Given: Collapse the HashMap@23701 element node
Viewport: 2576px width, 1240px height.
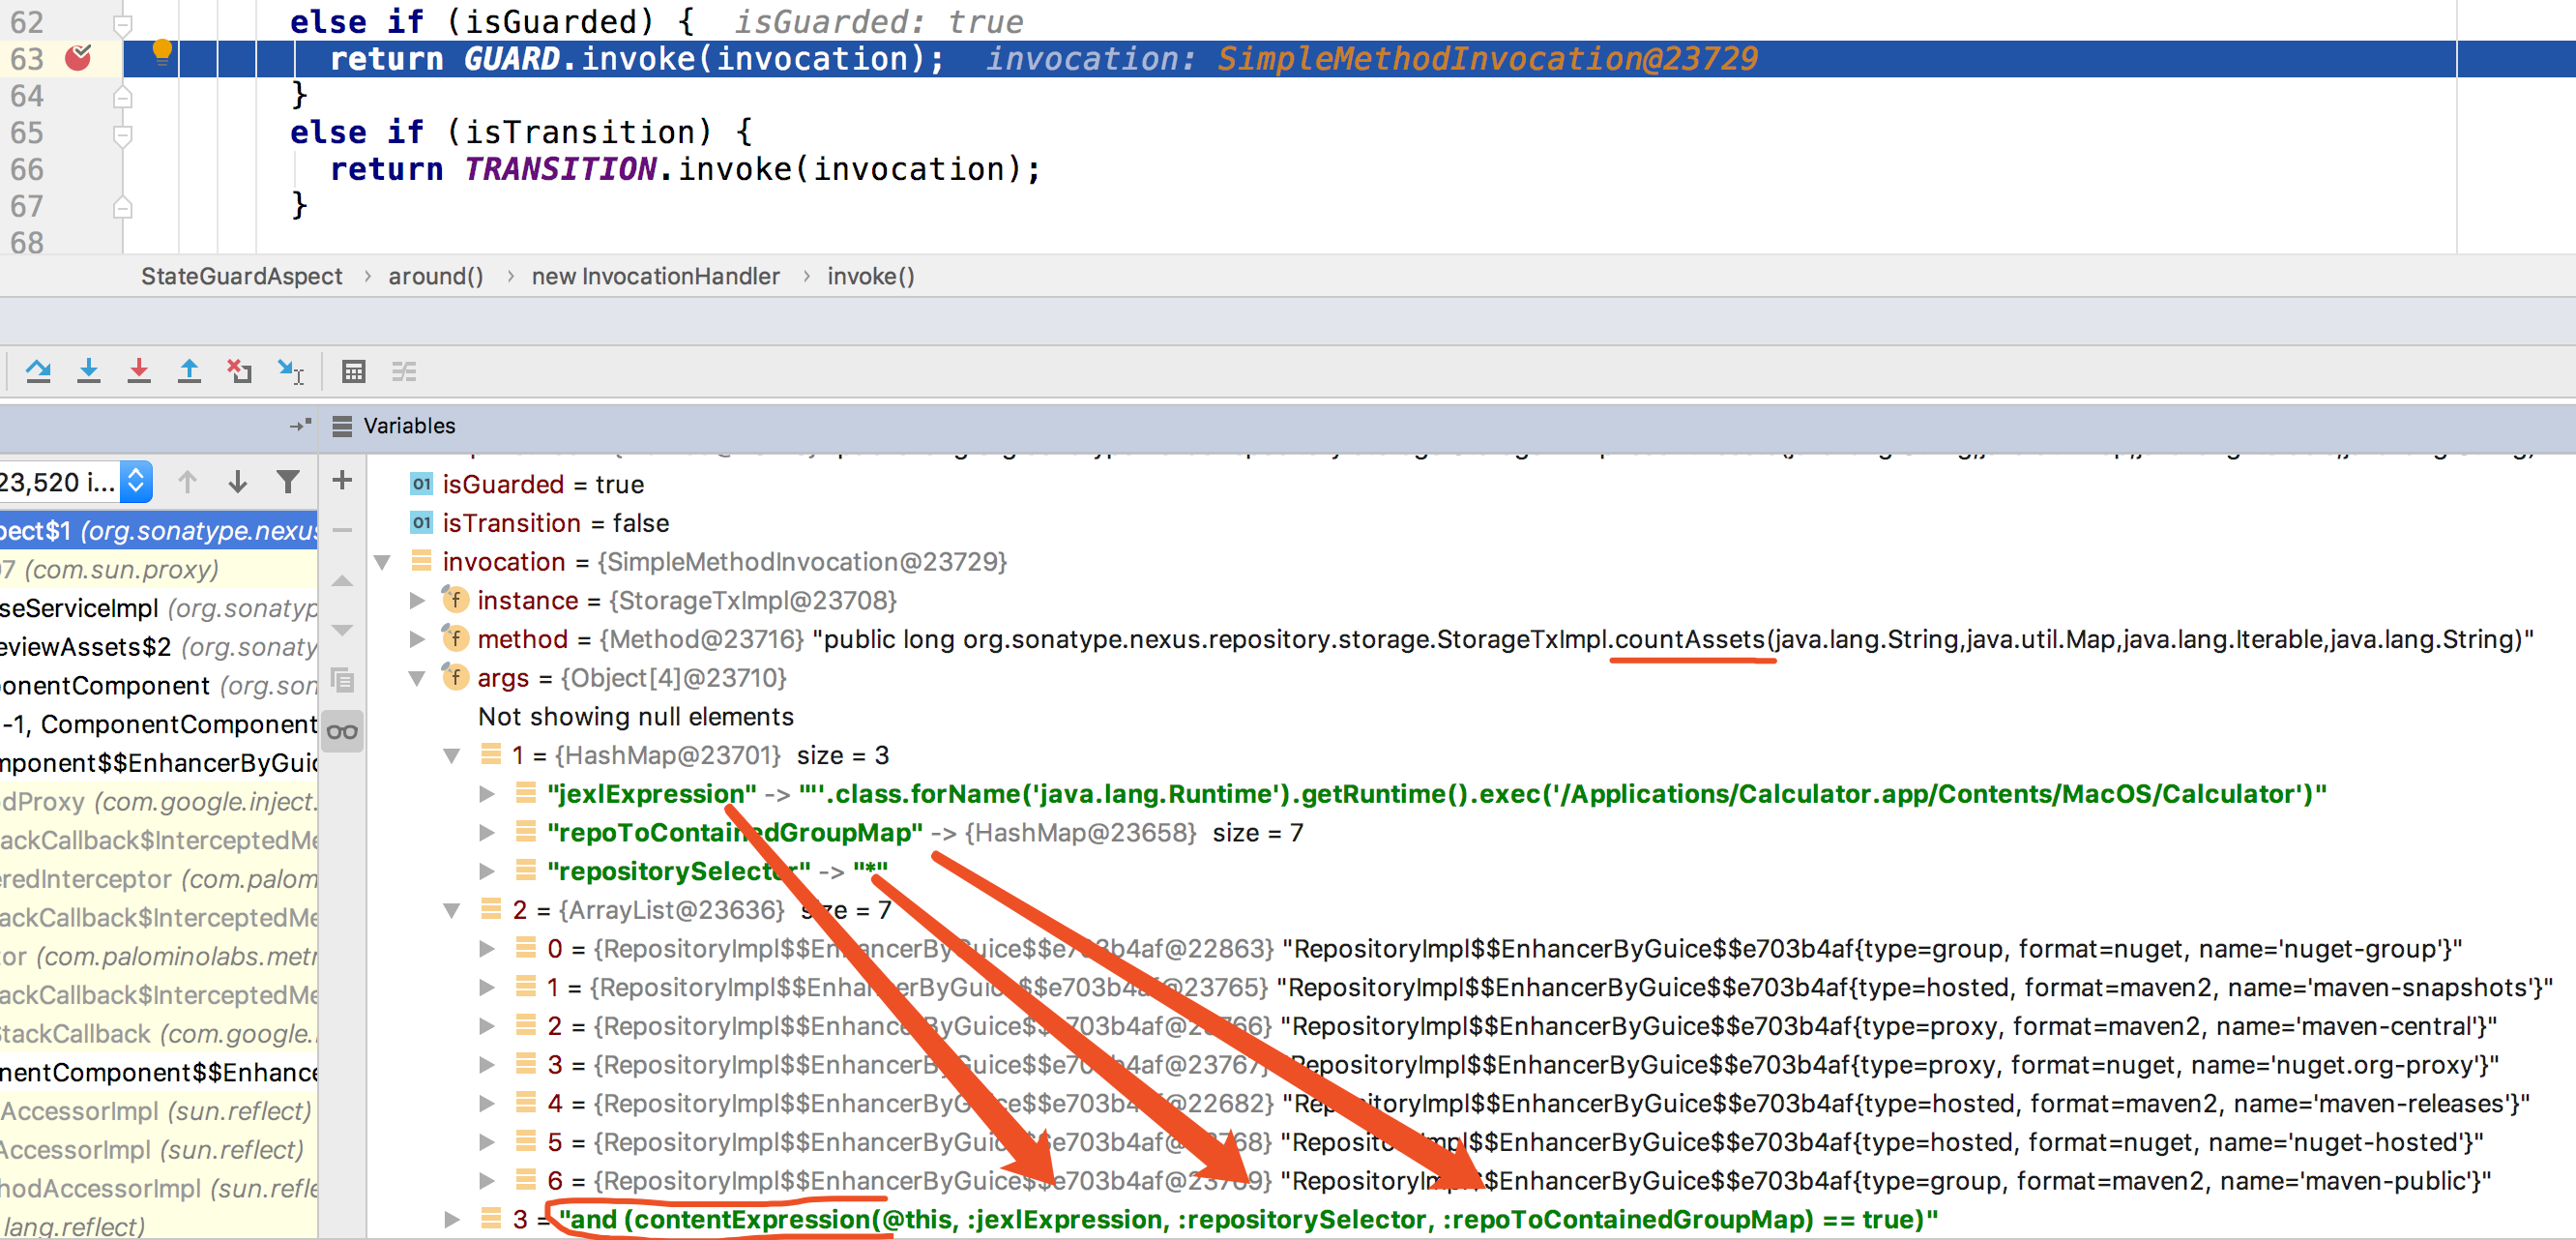Looking at the screenshot, I should point(452,755).
